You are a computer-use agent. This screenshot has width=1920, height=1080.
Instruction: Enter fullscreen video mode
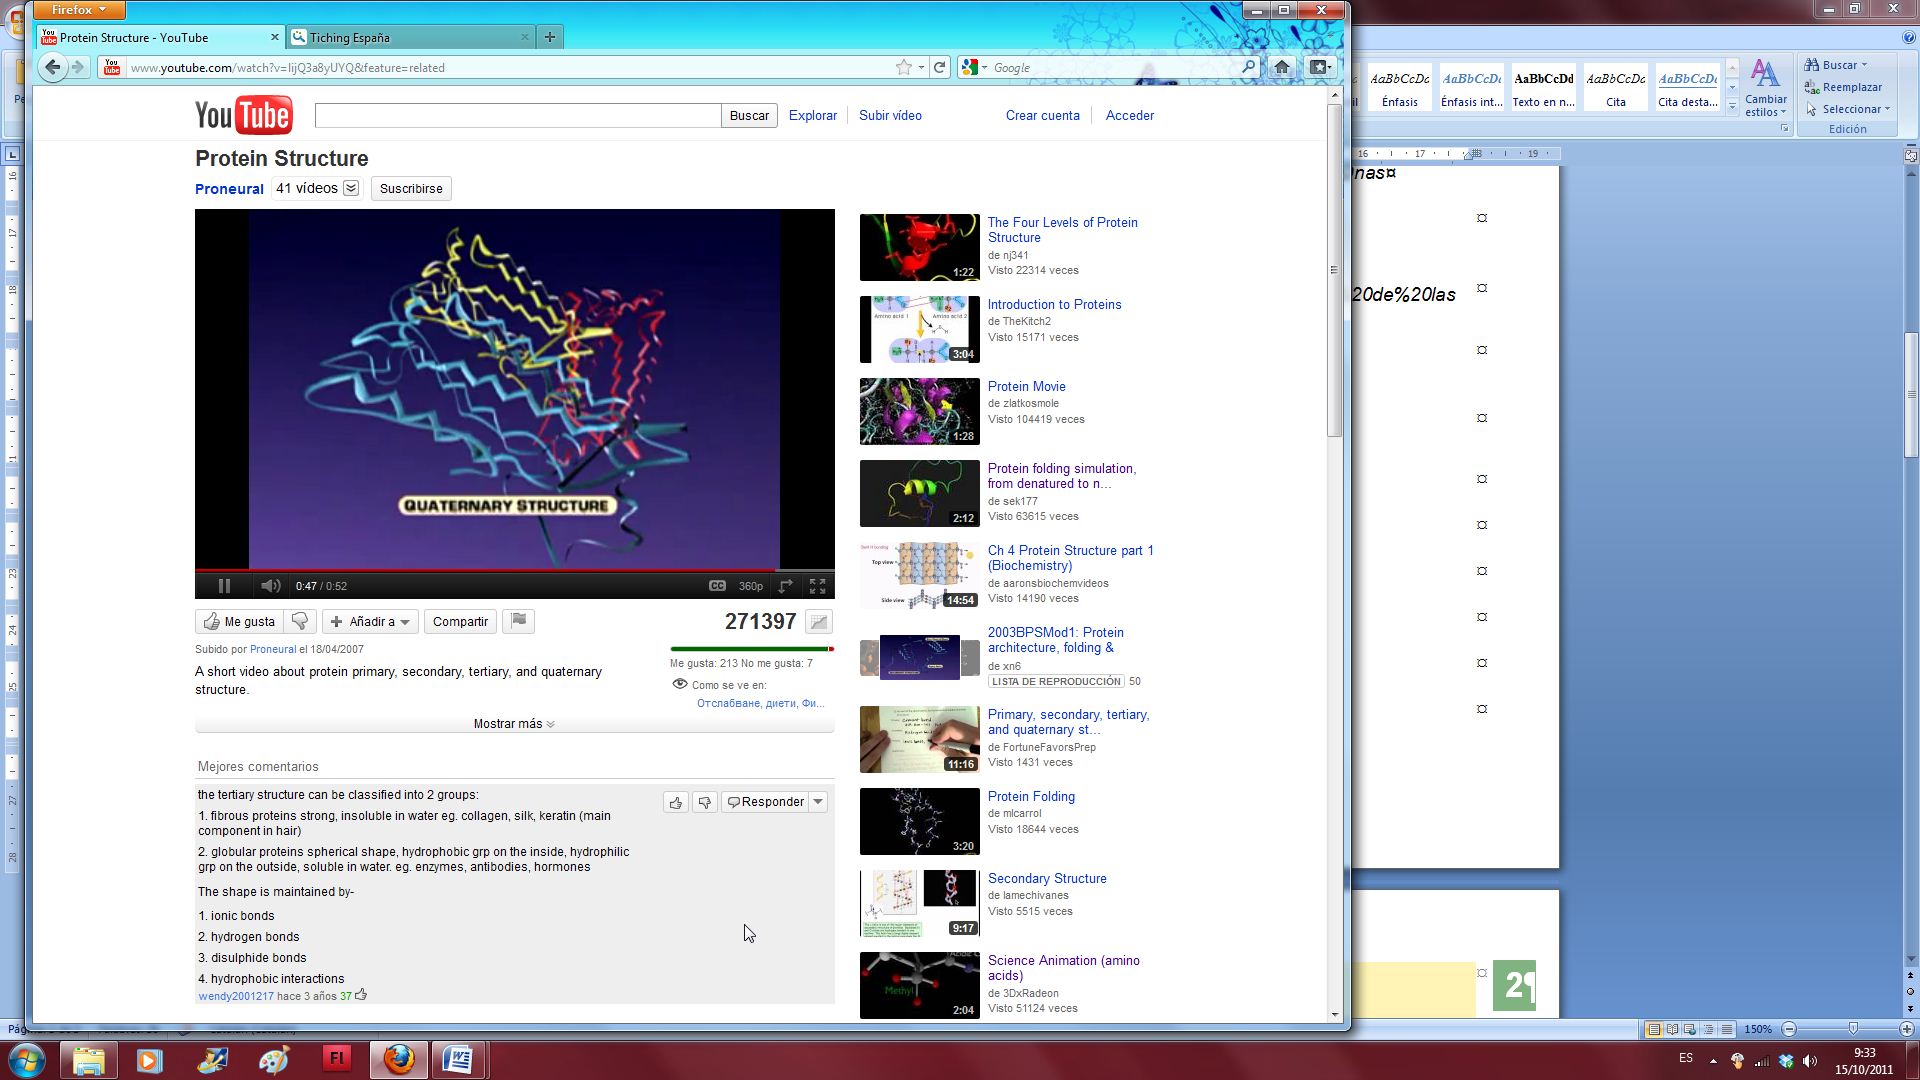click(x=818, y=586)
